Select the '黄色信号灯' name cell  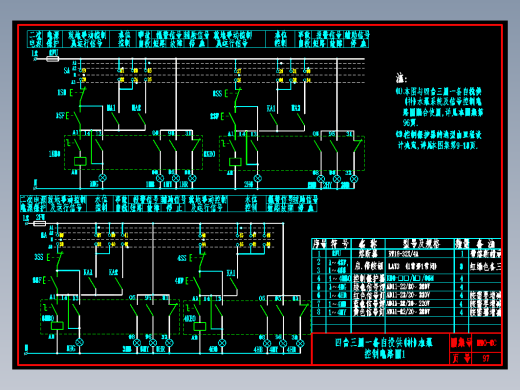point(368,312)
